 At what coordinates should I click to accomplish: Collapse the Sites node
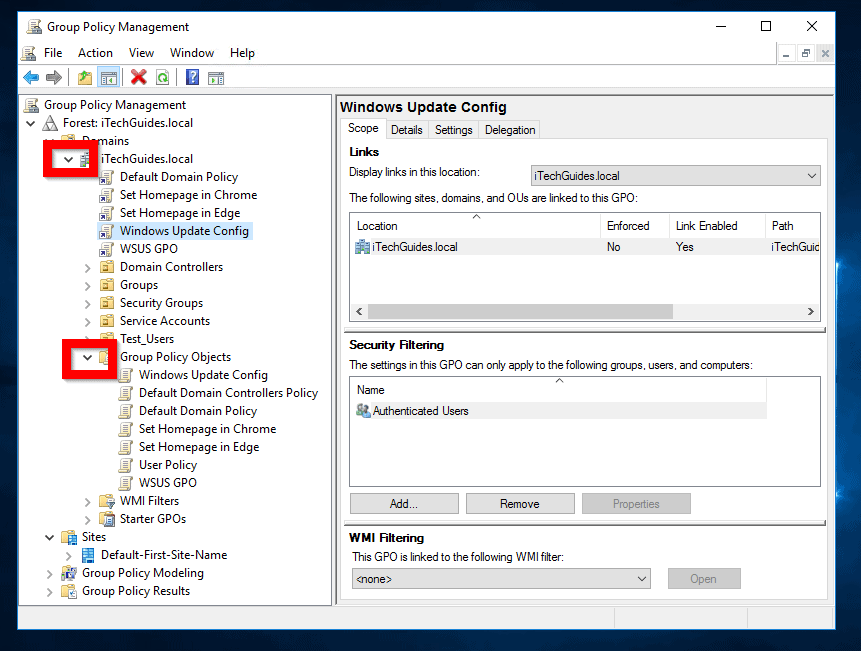pos(49,538)
